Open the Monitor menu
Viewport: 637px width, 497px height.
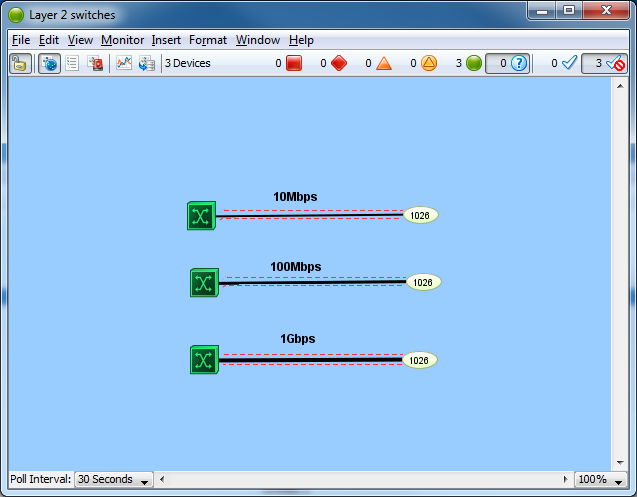click(122, 40)
